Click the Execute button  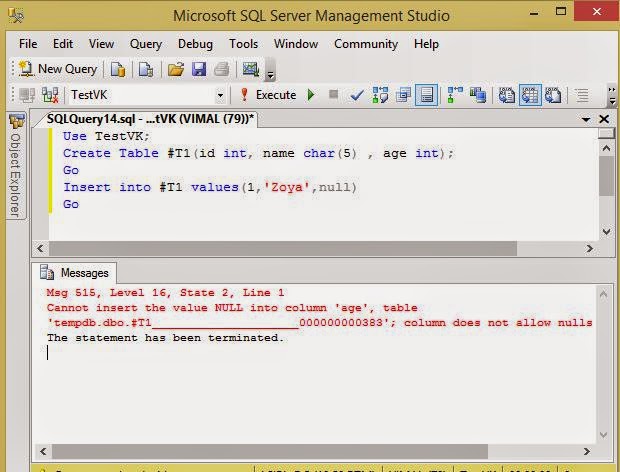pos(268,95)
